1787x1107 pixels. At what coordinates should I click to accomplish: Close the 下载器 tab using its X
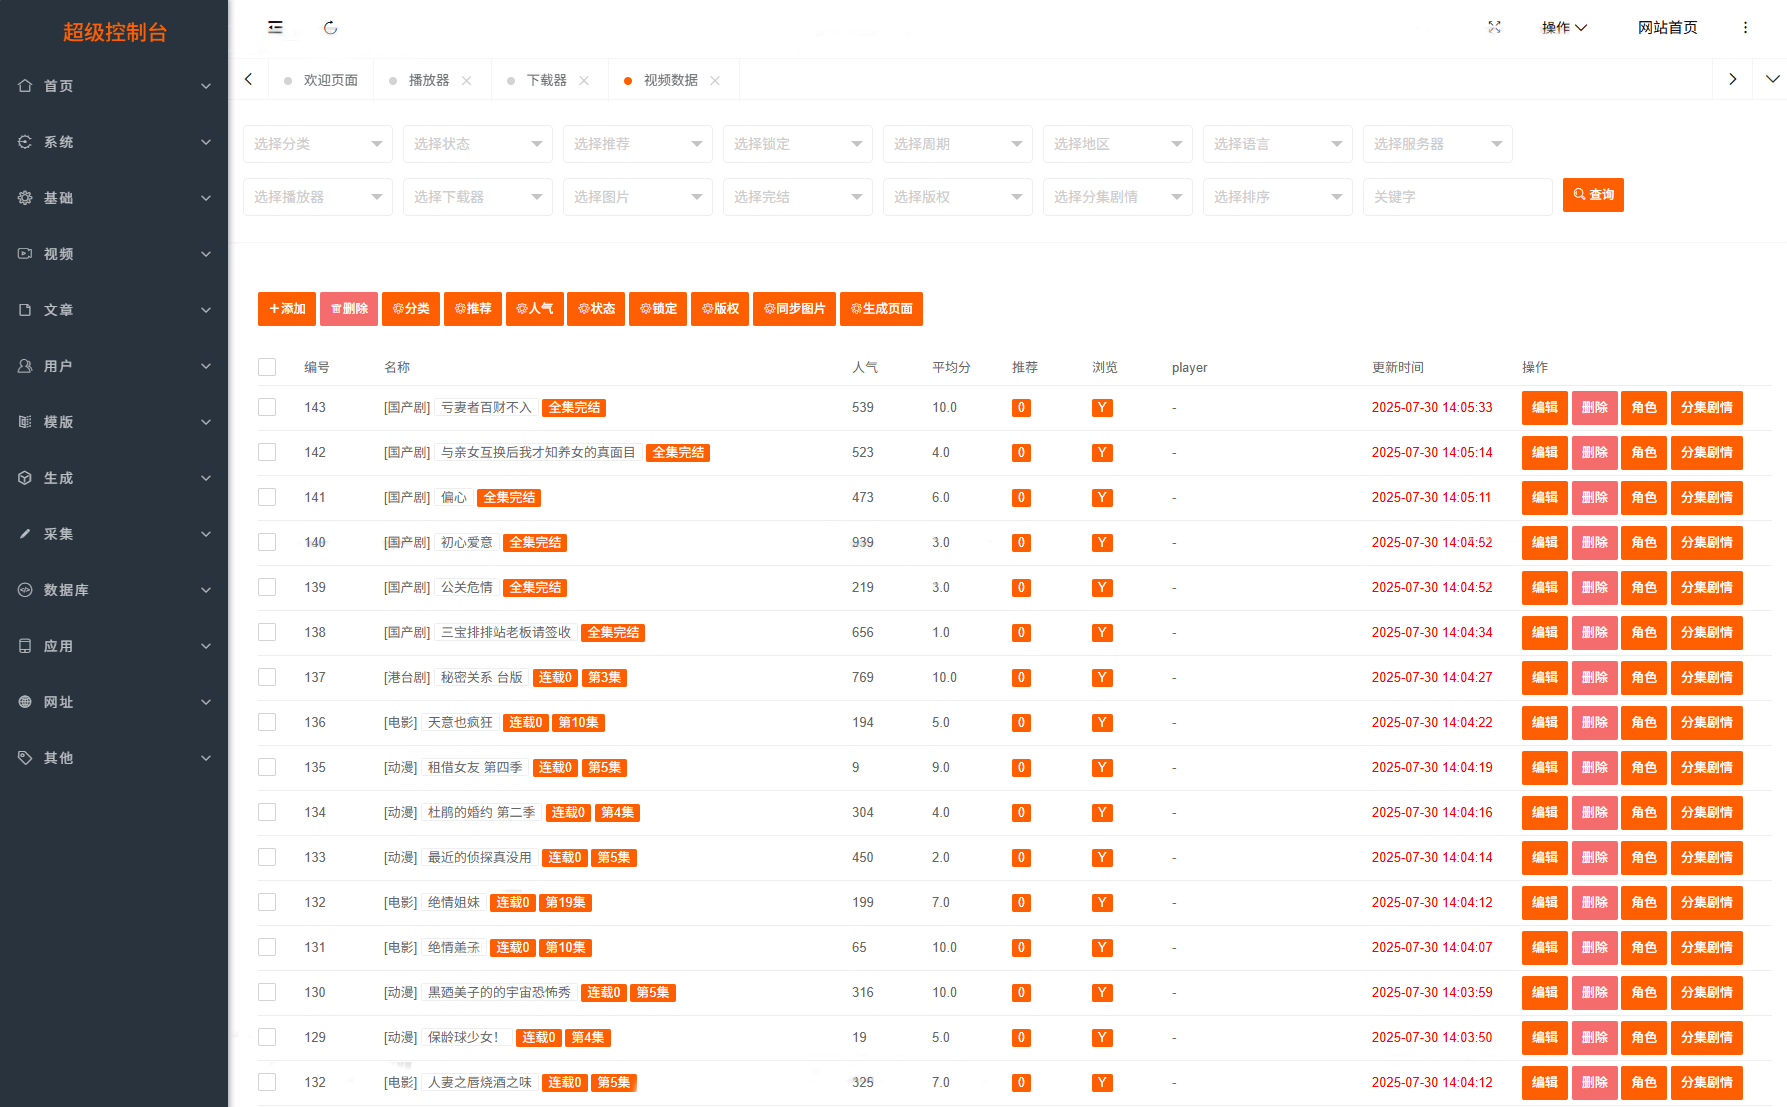[584, 81]
